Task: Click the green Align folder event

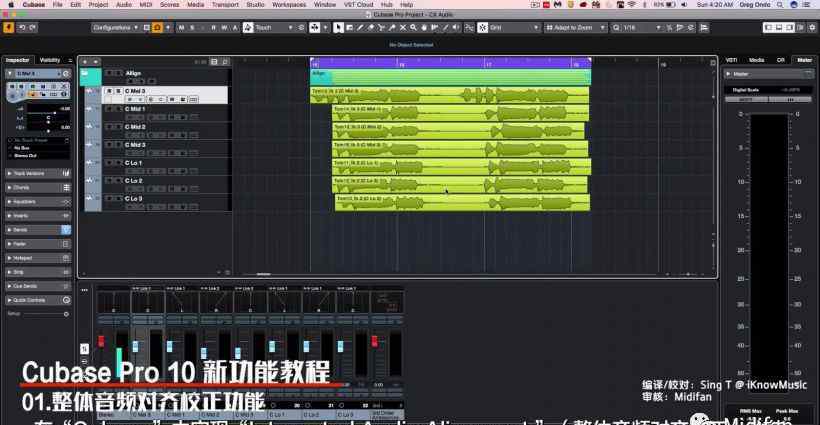Action: [x=451, y=77]
